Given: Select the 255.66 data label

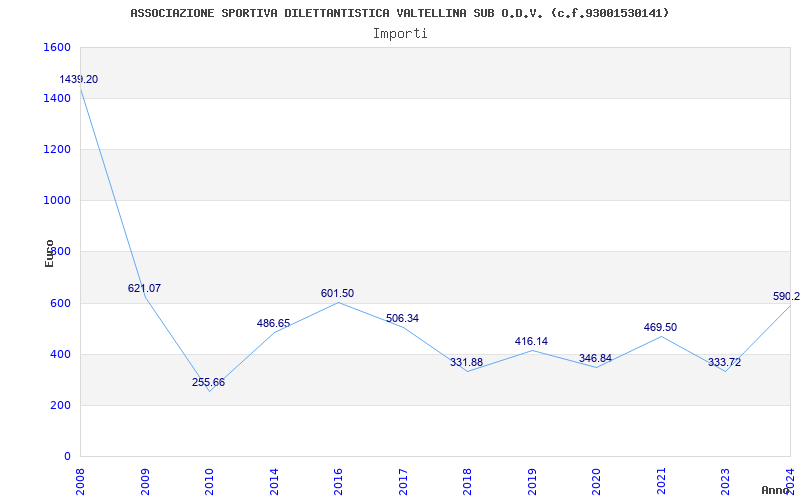Looking at the screenshot, I should click(208, 382).
